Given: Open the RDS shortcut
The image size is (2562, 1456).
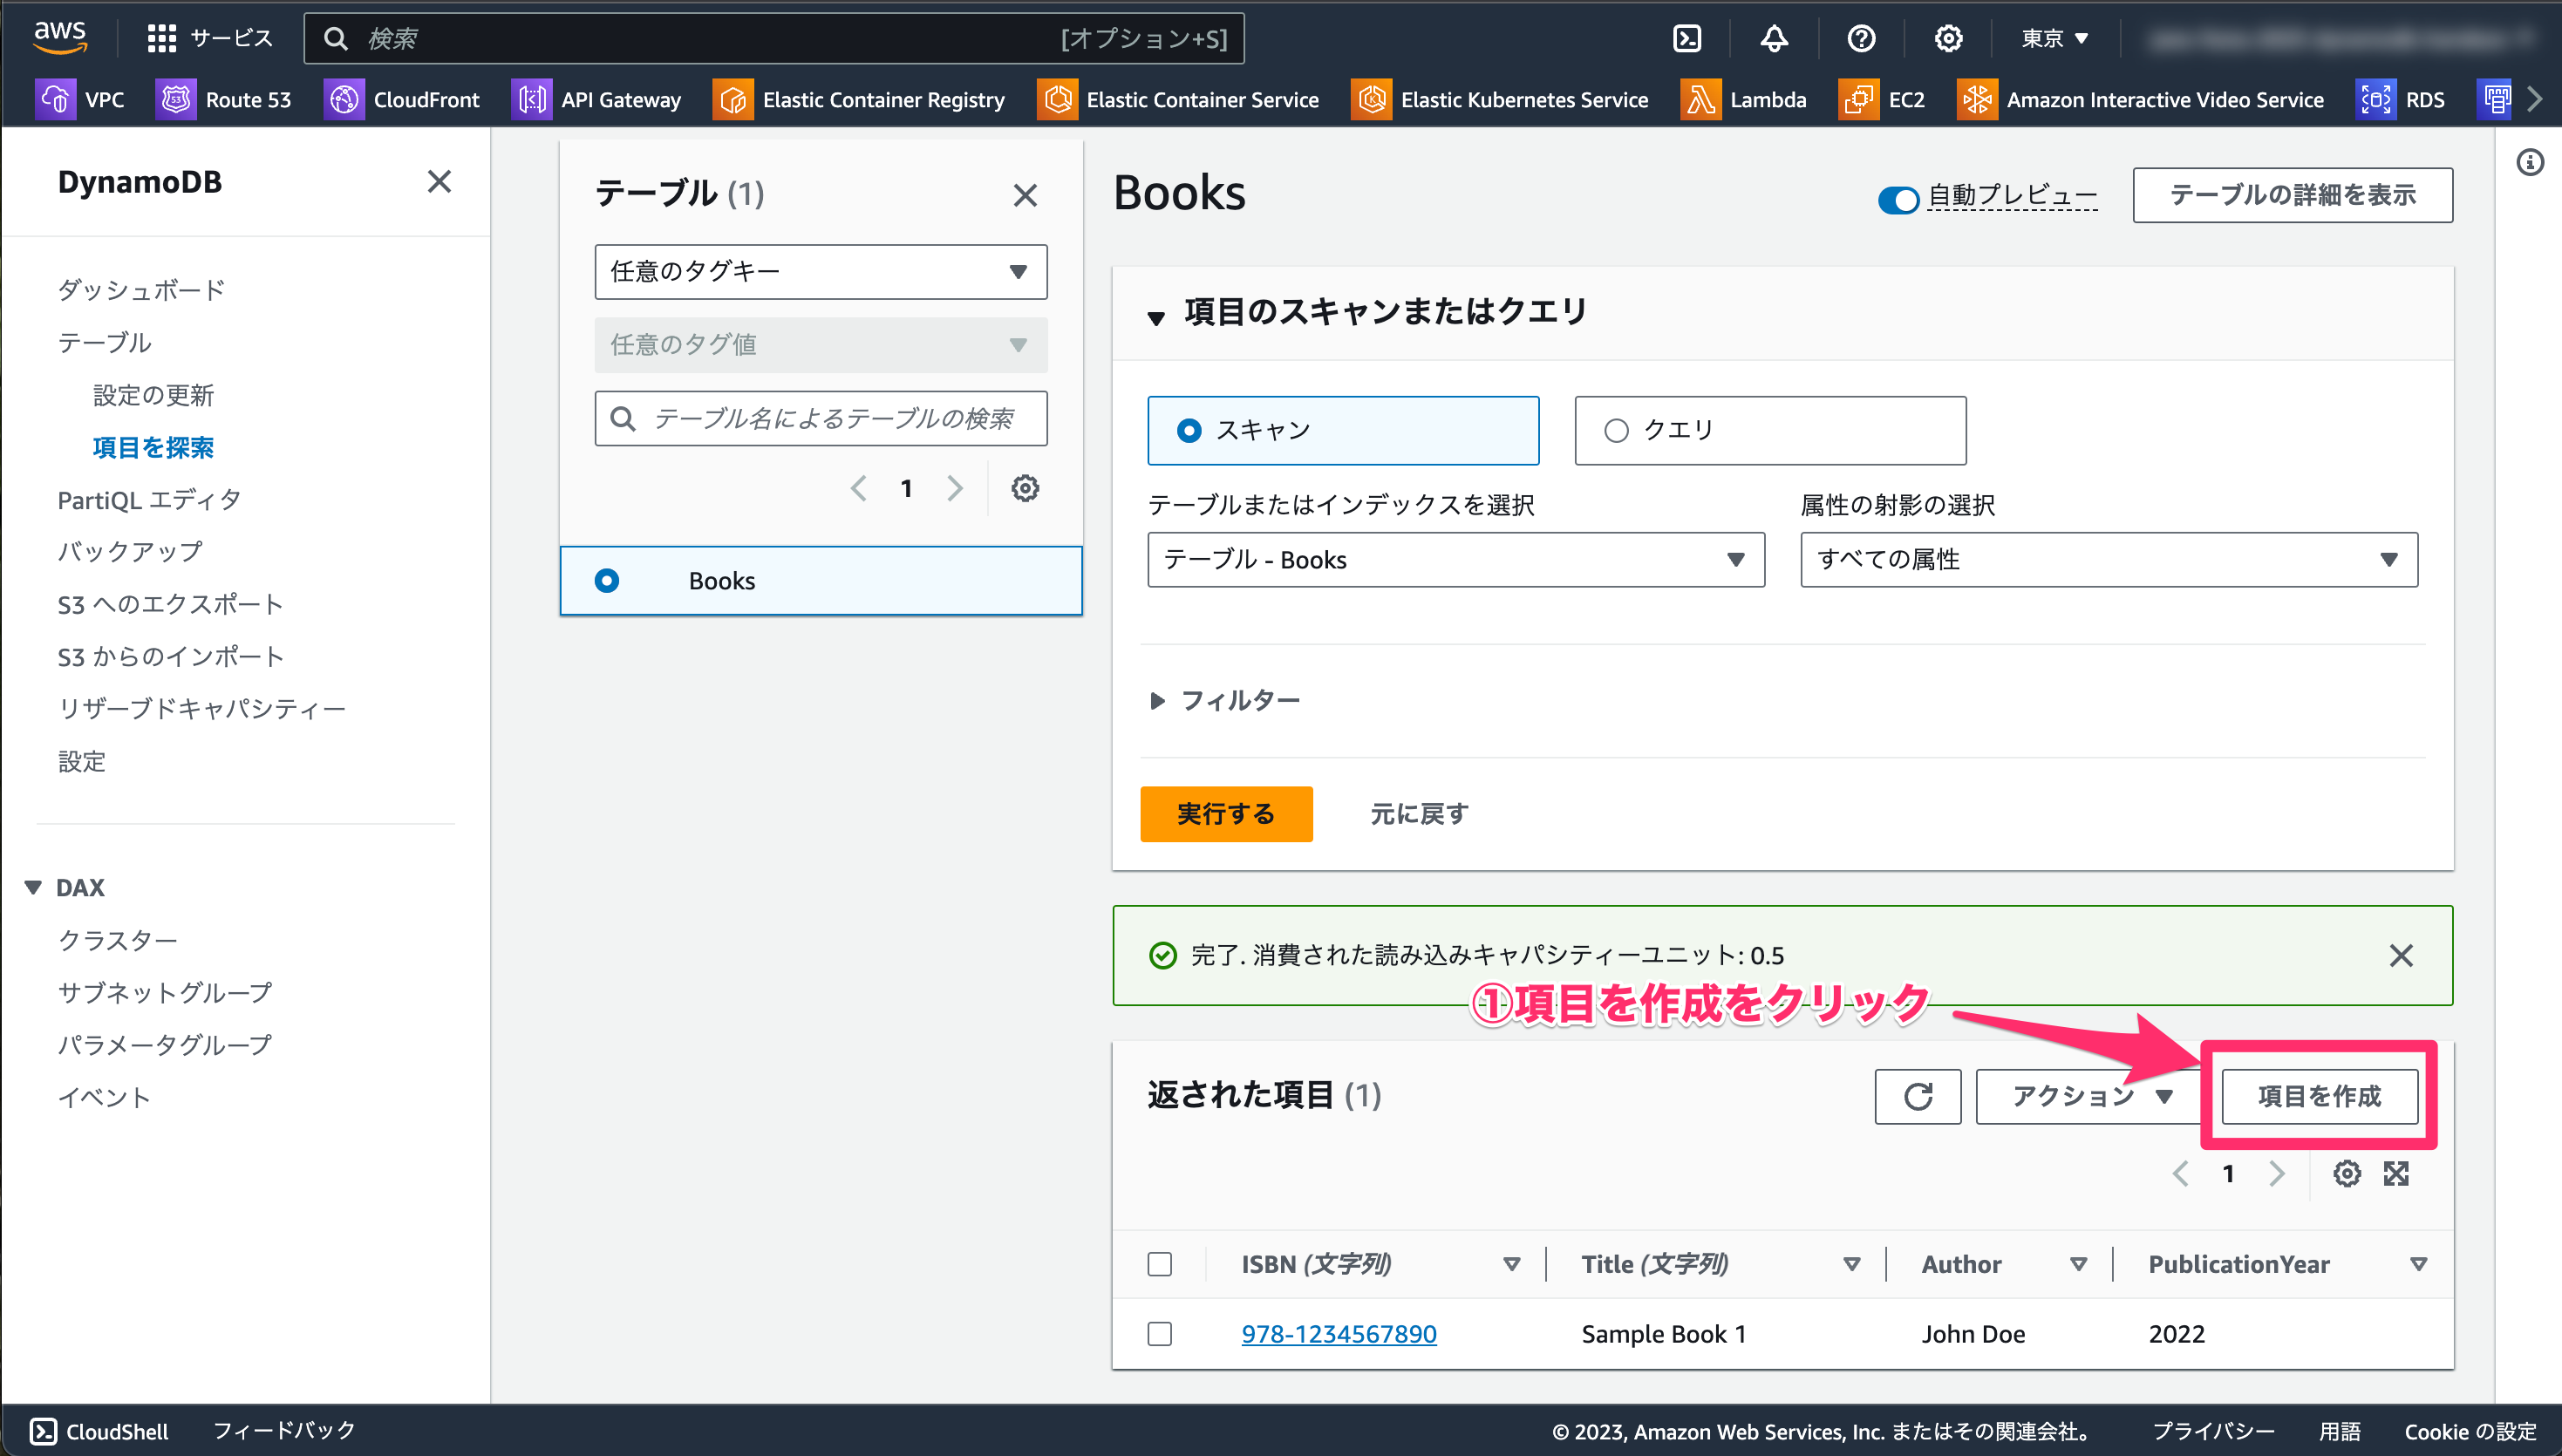Looking at the screenshot, I should click(x=2401, y=99).
